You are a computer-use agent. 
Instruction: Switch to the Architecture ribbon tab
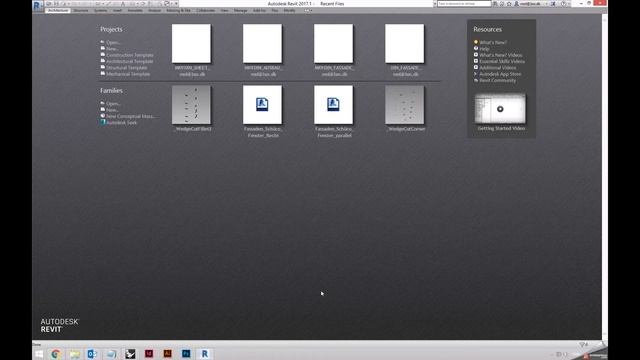pos(58,11)
